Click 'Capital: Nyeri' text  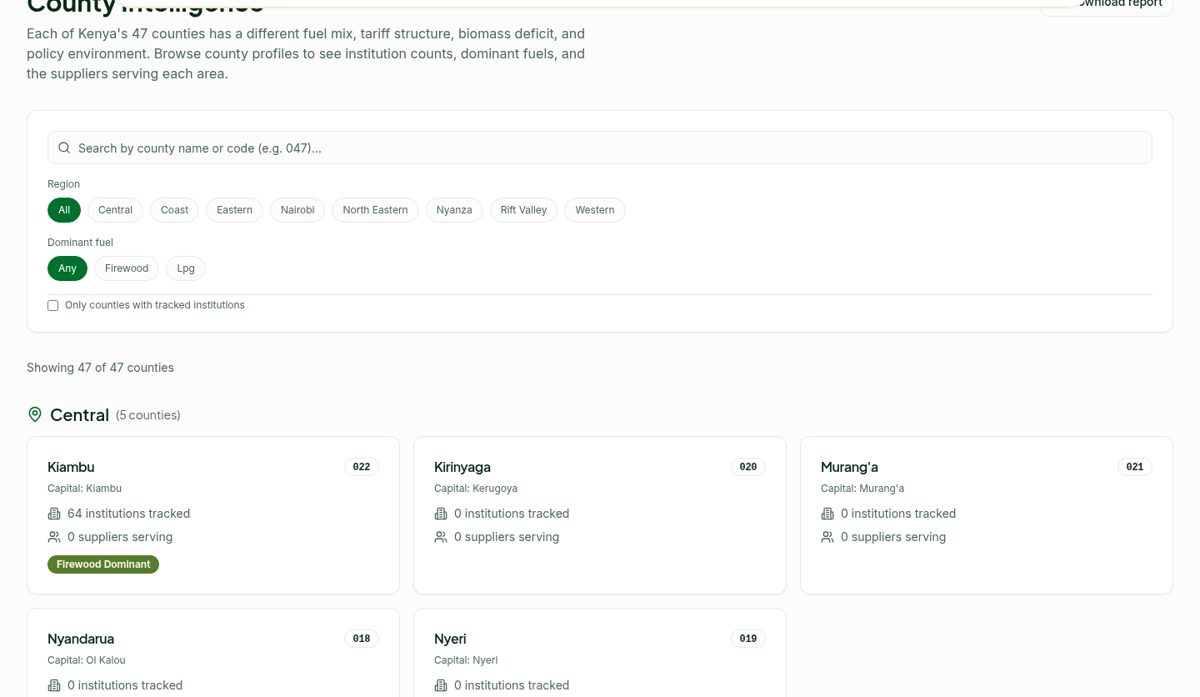point(466,660)
